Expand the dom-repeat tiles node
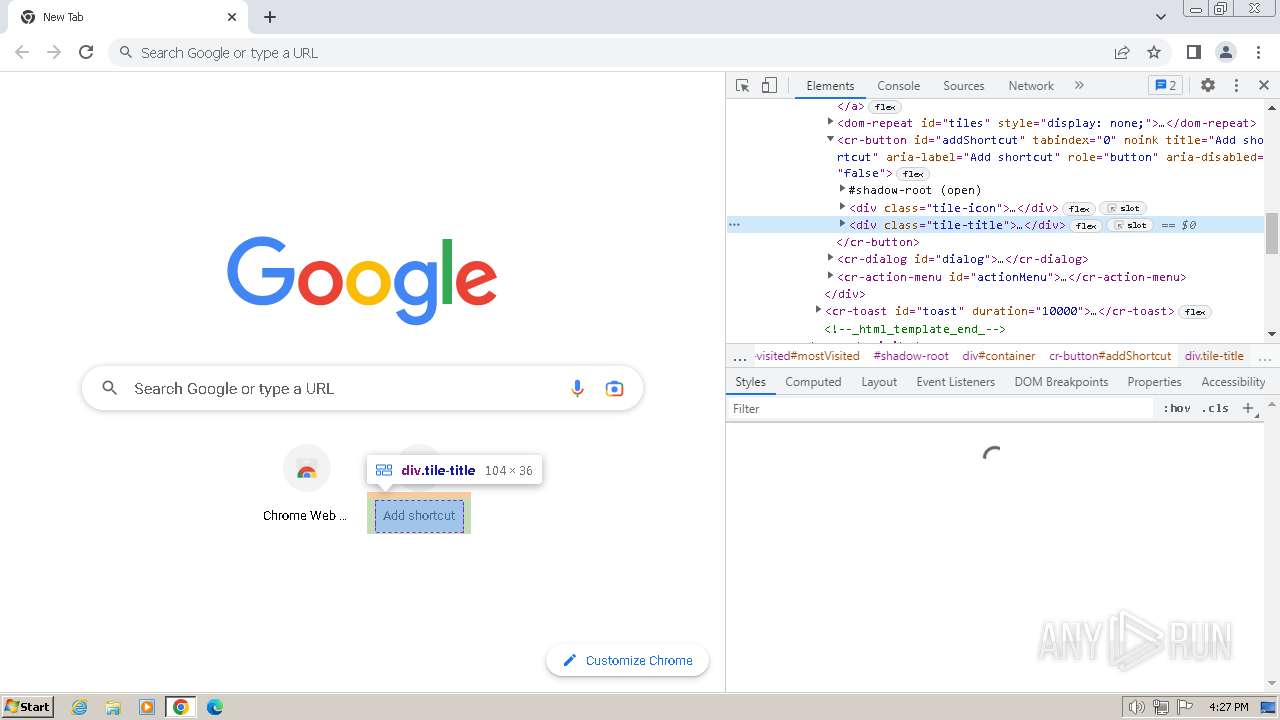The width and height of the screenshot is (1280, 720). pos(830,122)
